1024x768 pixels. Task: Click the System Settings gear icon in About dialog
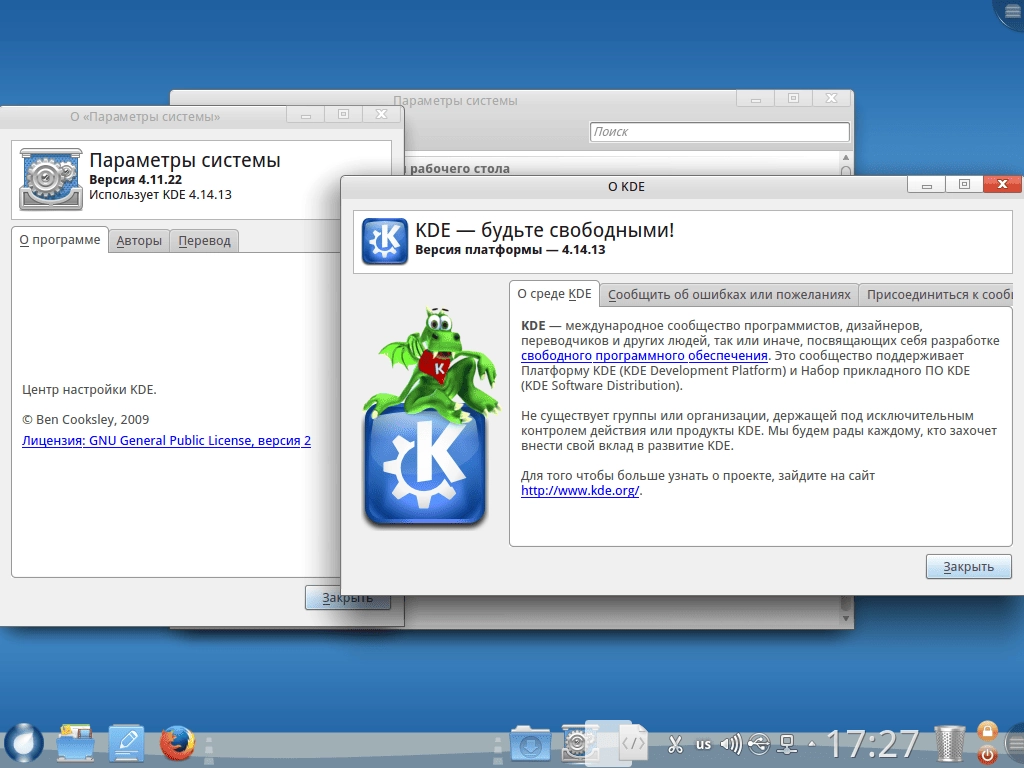pyautogui.click(x=51, y=179)
